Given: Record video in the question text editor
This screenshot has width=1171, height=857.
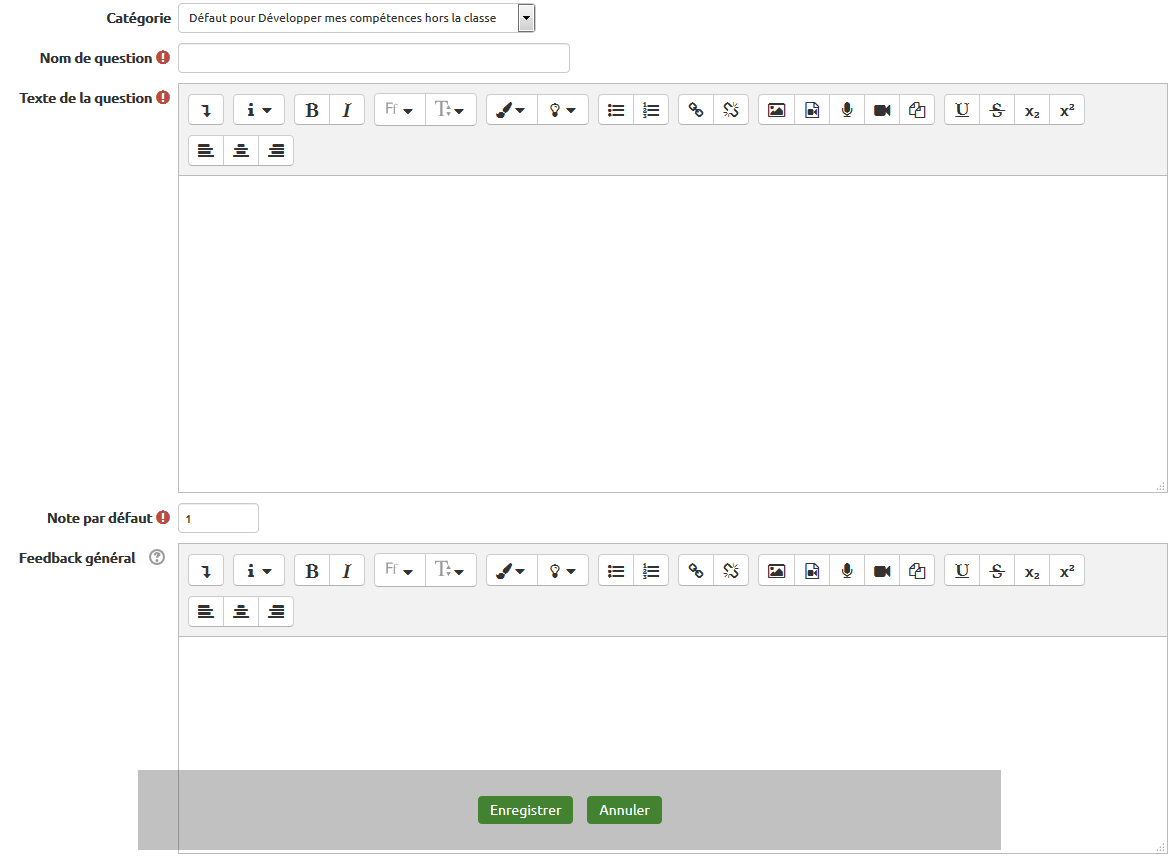Looking at the screenshot, I should coord(882,111).
